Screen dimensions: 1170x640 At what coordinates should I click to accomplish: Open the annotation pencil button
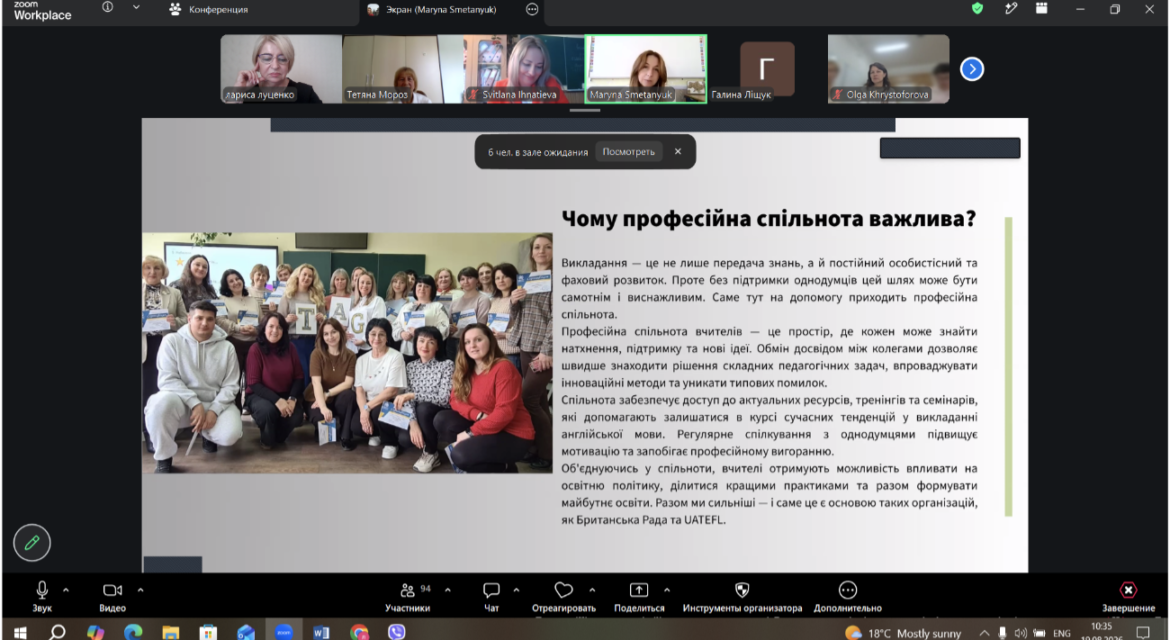coord(32,542)
